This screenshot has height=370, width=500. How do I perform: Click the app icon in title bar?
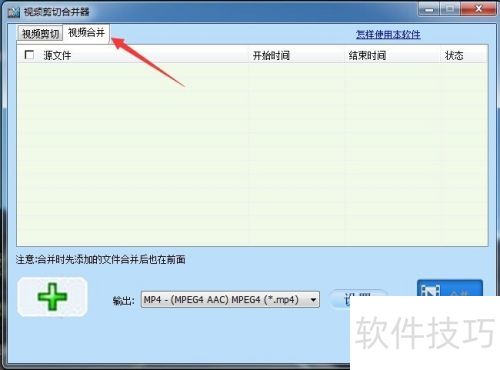pyautogui.click(x=14, y=12)
